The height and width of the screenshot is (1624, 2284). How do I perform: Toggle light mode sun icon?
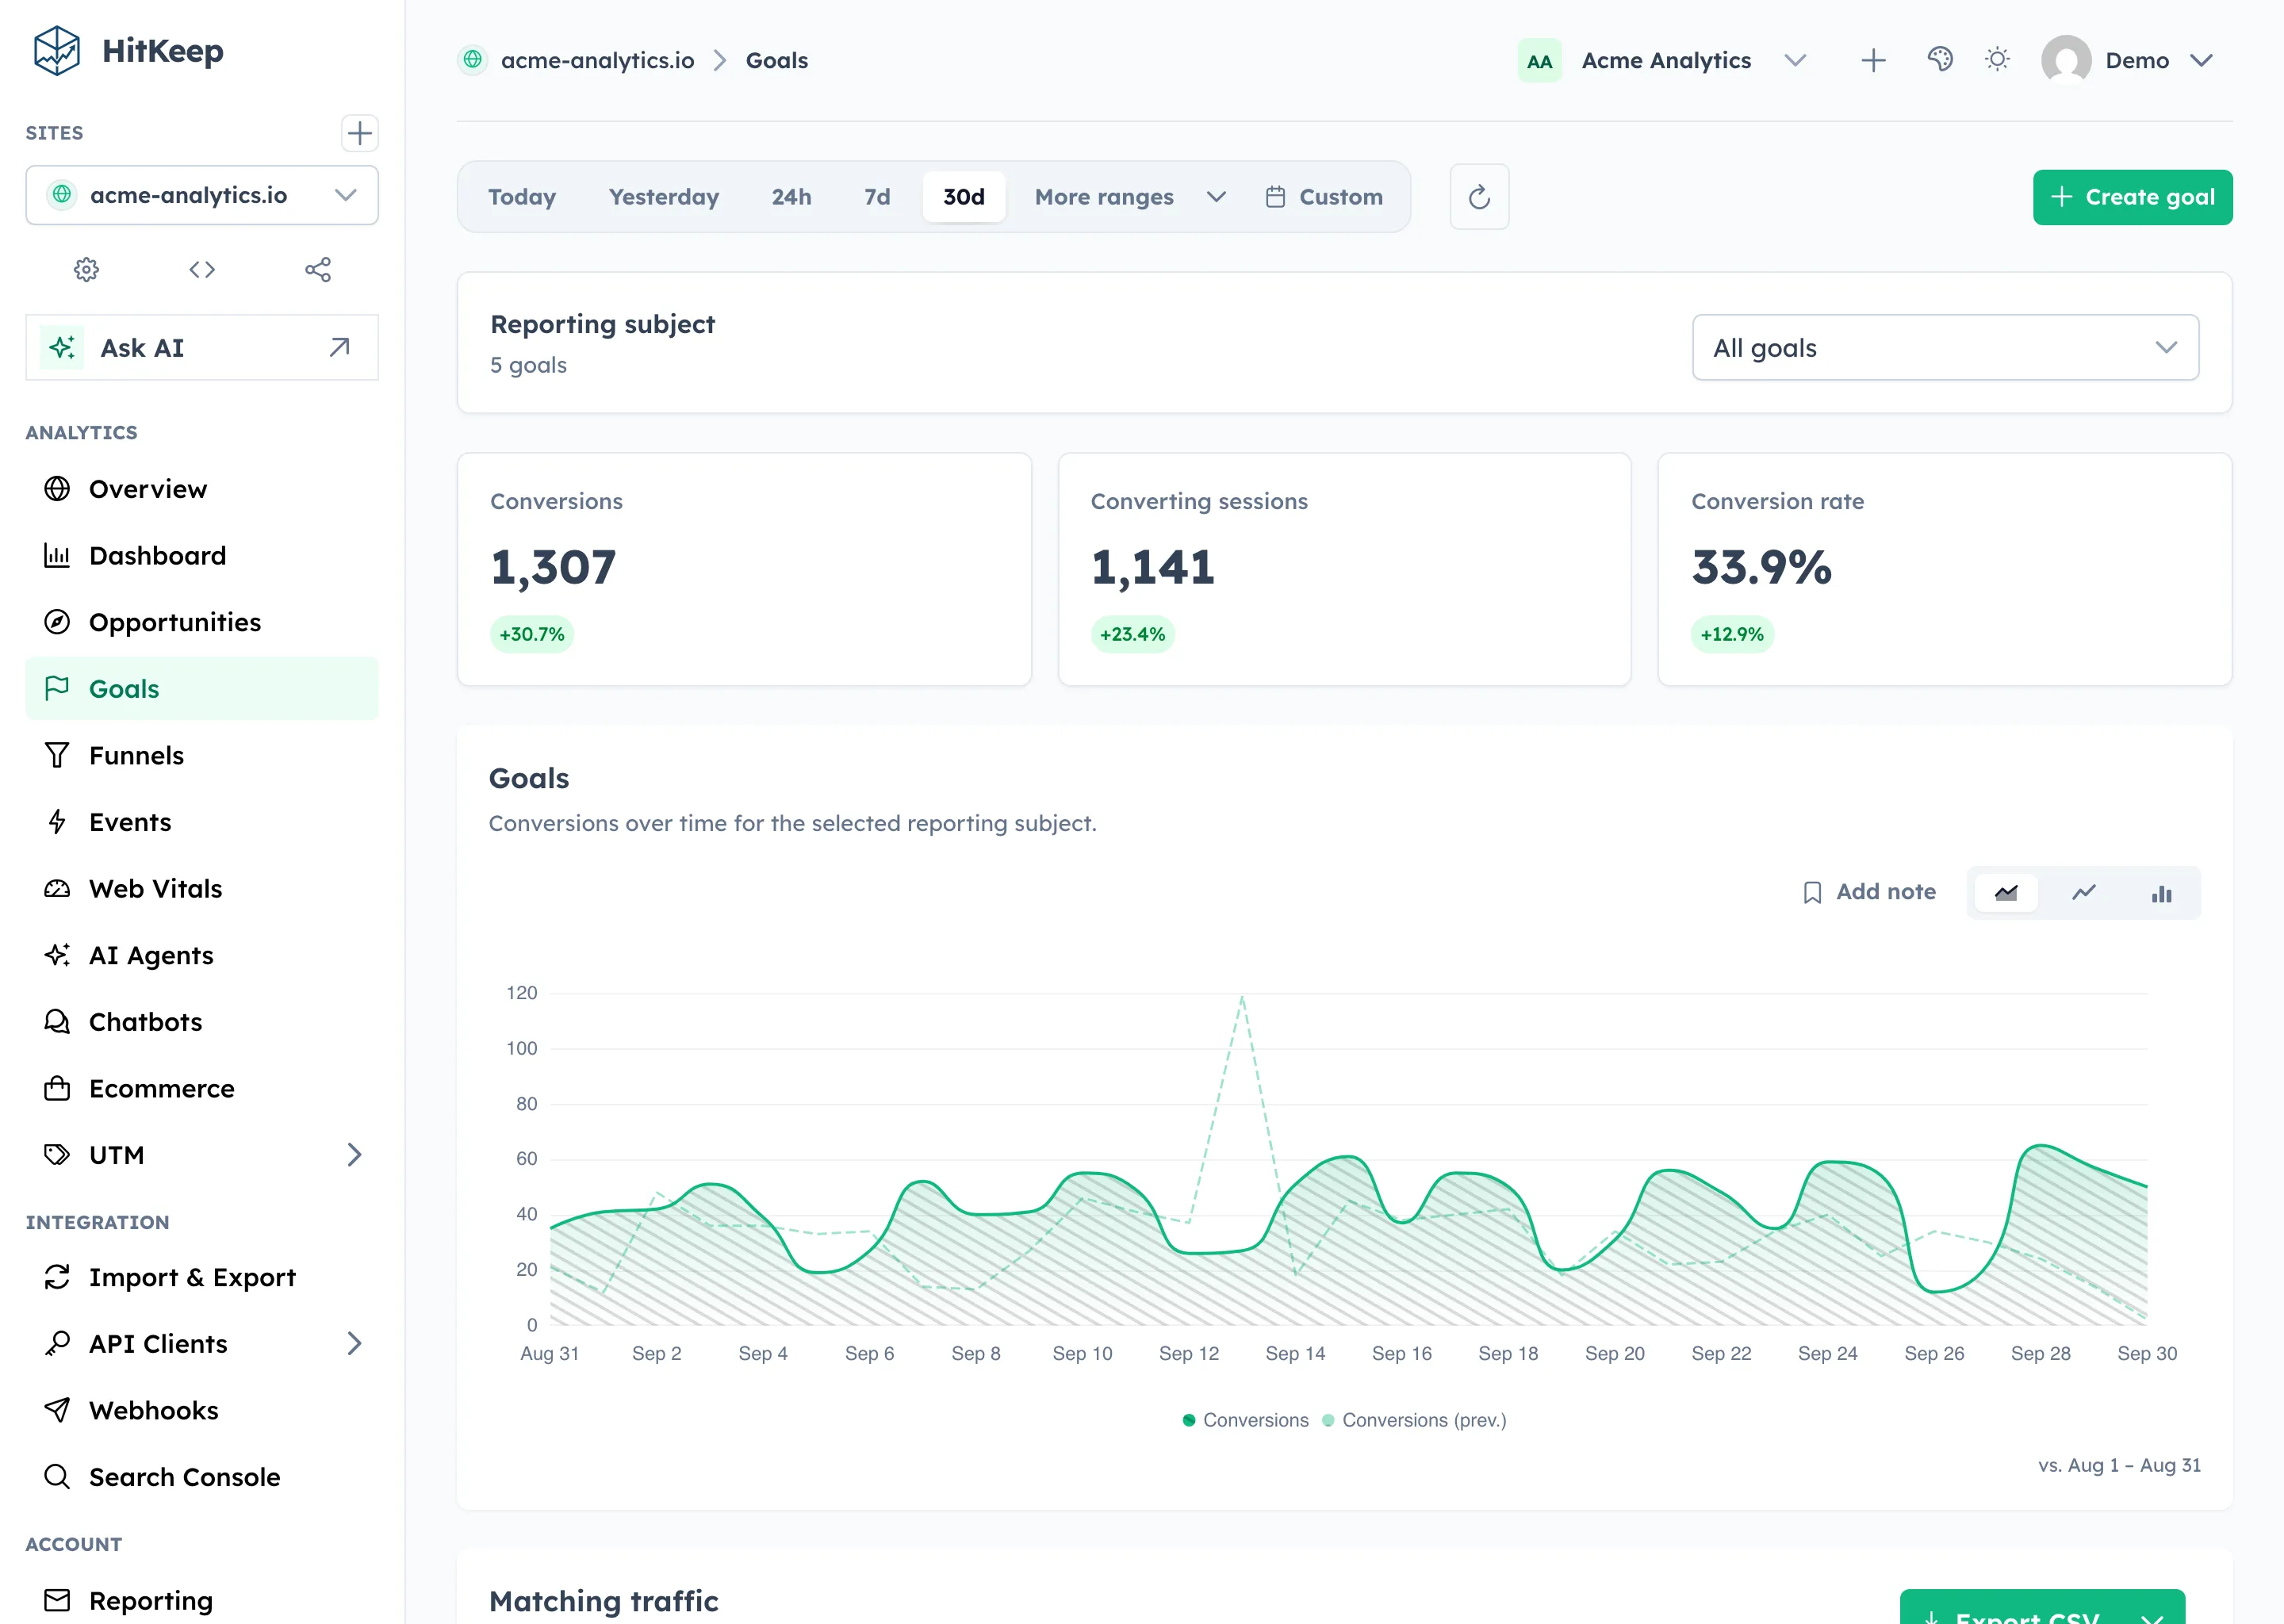point(1997,60)
